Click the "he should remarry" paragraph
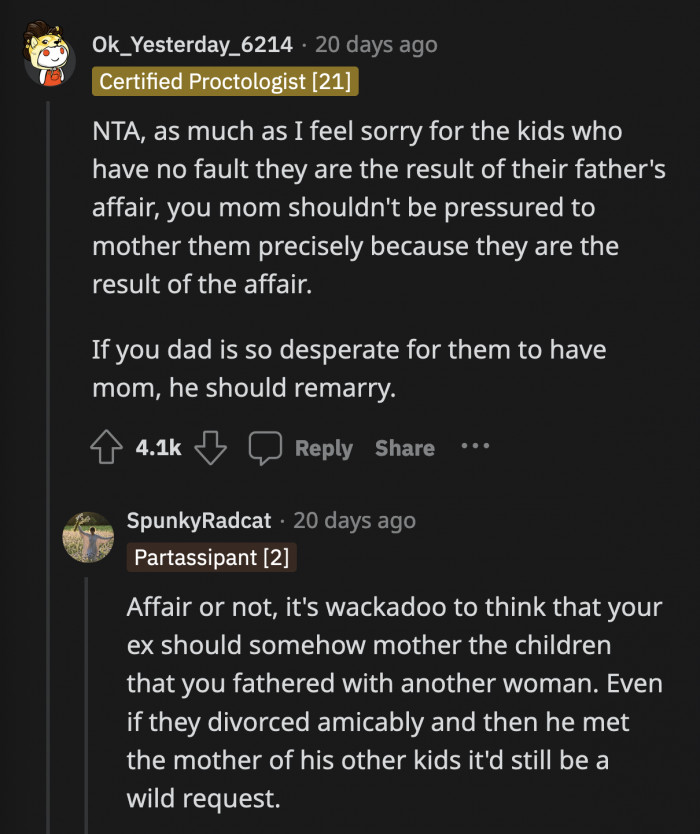Viewport: 700px width, 834px height. tap(349, 369)
